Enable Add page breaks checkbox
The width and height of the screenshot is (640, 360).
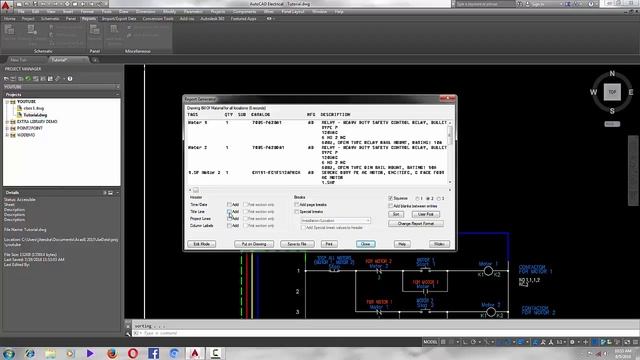tap(297, 204)
